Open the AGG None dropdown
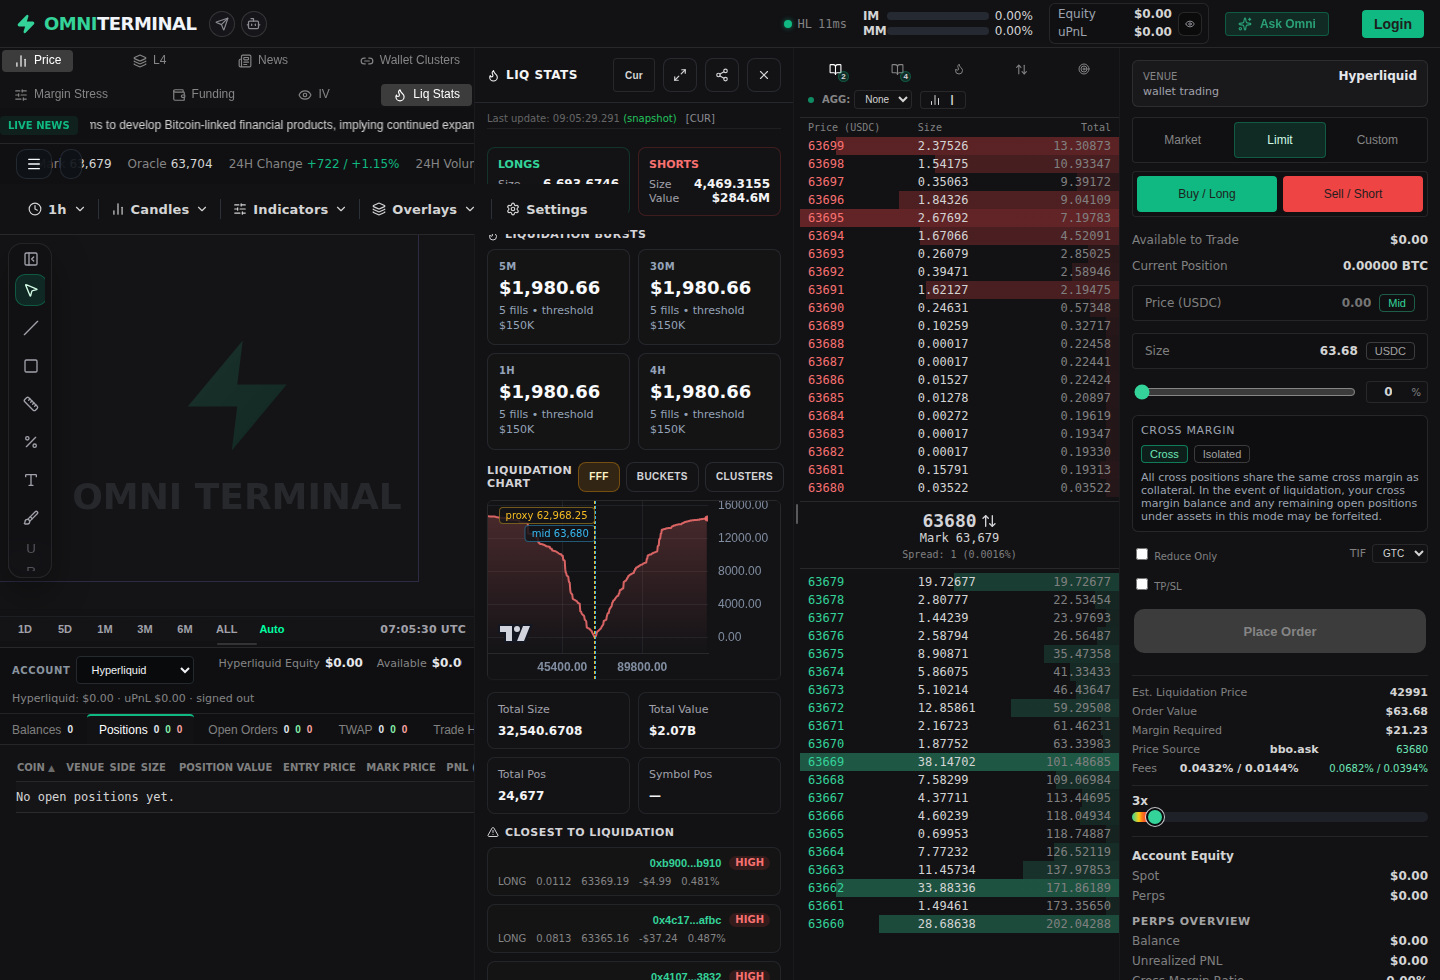This screenshot has height=980, width=1440. click(x=883, y=100)
